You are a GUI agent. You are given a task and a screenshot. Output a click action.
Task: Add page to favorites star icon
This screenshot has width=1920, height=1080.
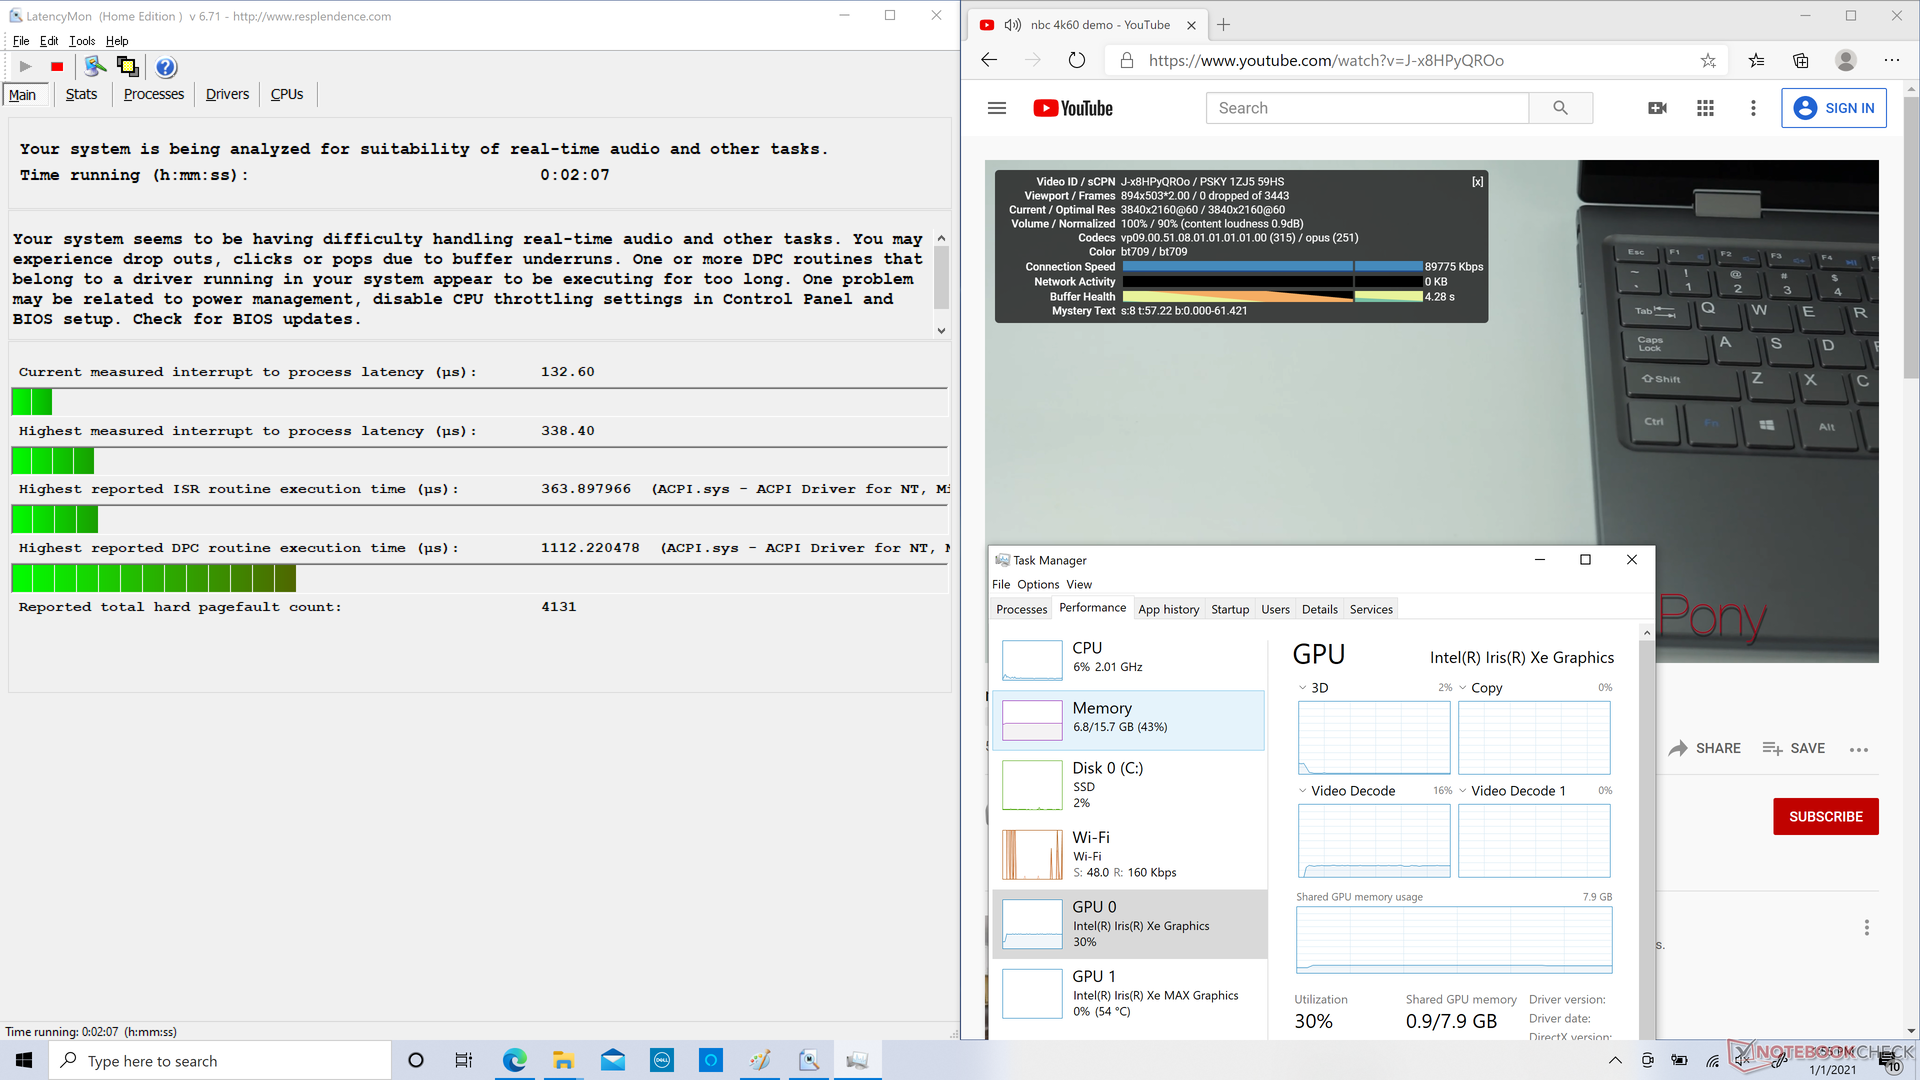coord(1708,60)
